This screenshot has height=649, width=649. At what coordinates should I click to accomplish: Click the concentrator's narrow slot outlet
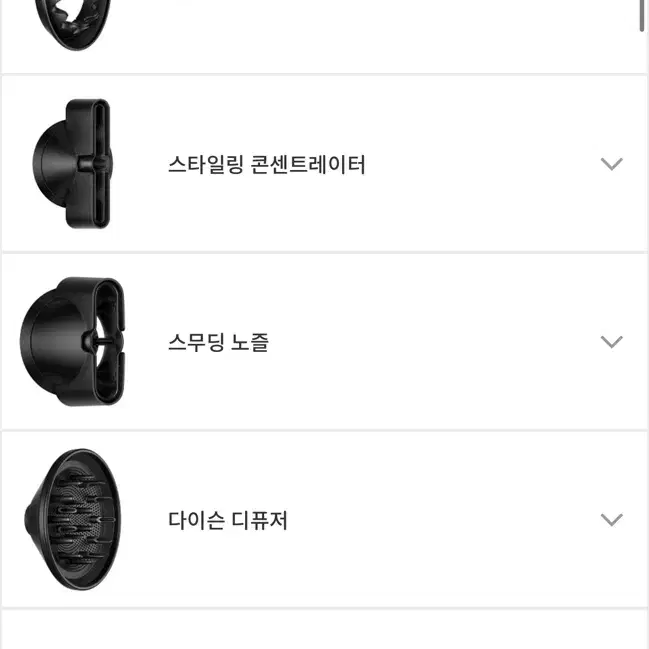coord(99,164)
